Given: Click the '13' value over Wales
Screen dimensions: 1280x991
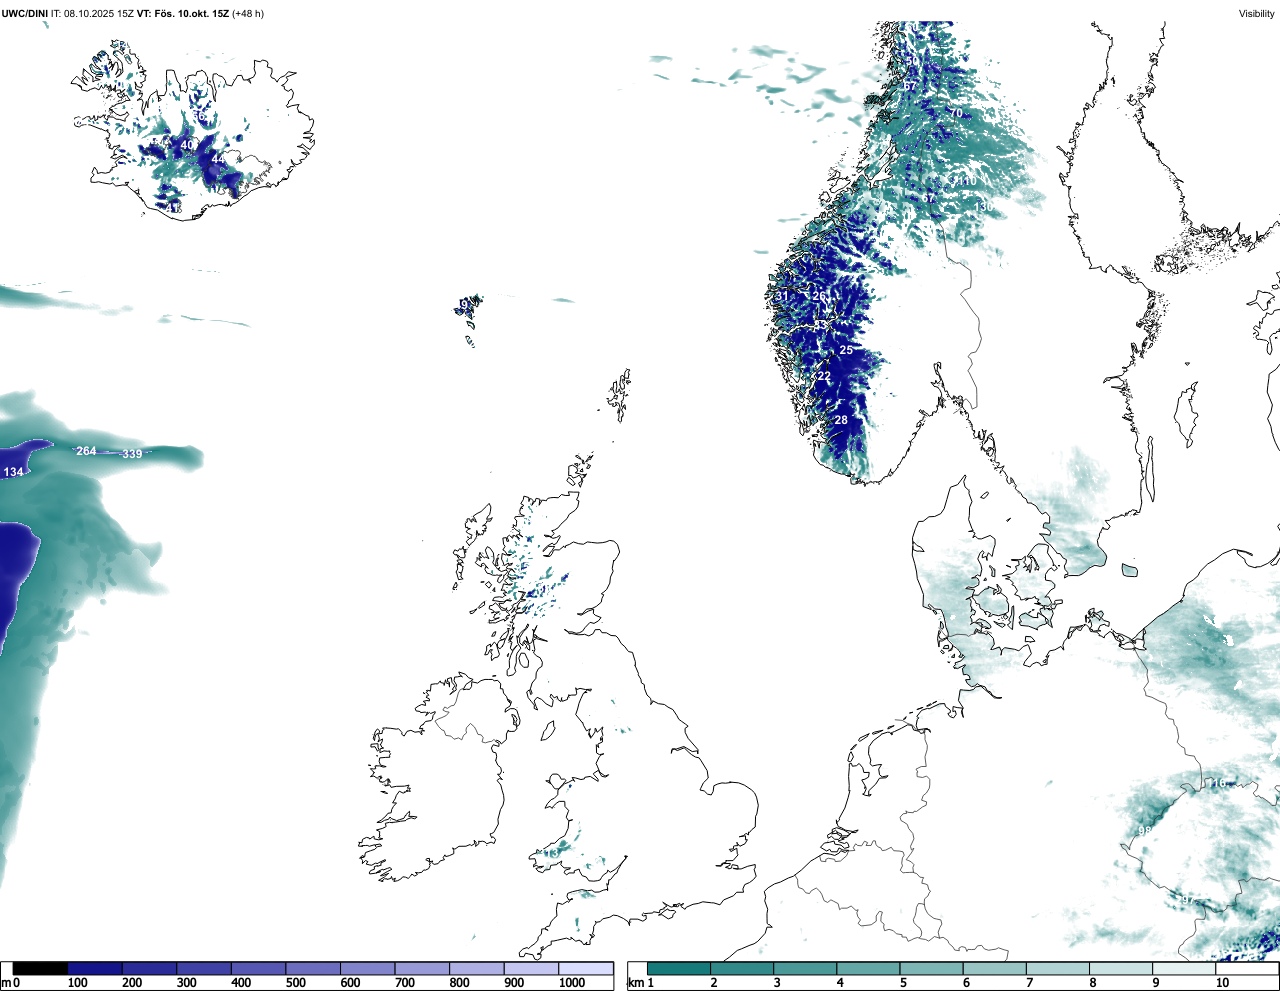Looking at the screenshot, I should pyautogui.click(x=552, y=853).
